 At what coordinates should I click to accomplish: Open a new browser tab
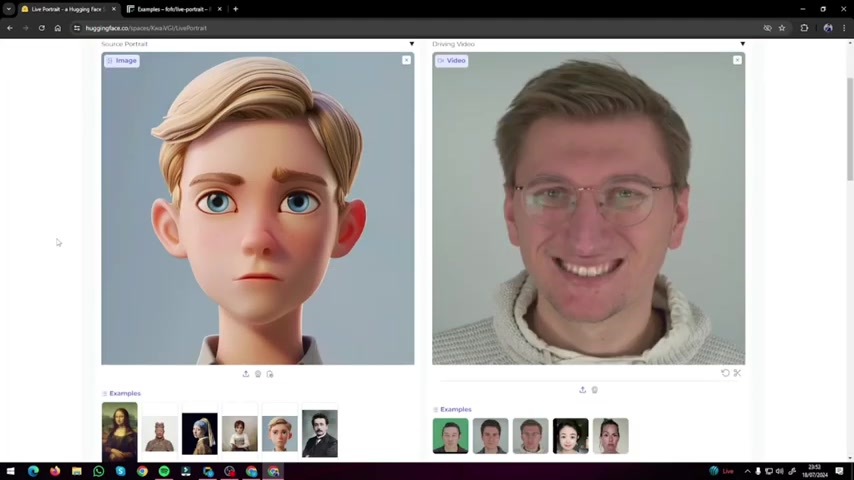coord(236,9)
